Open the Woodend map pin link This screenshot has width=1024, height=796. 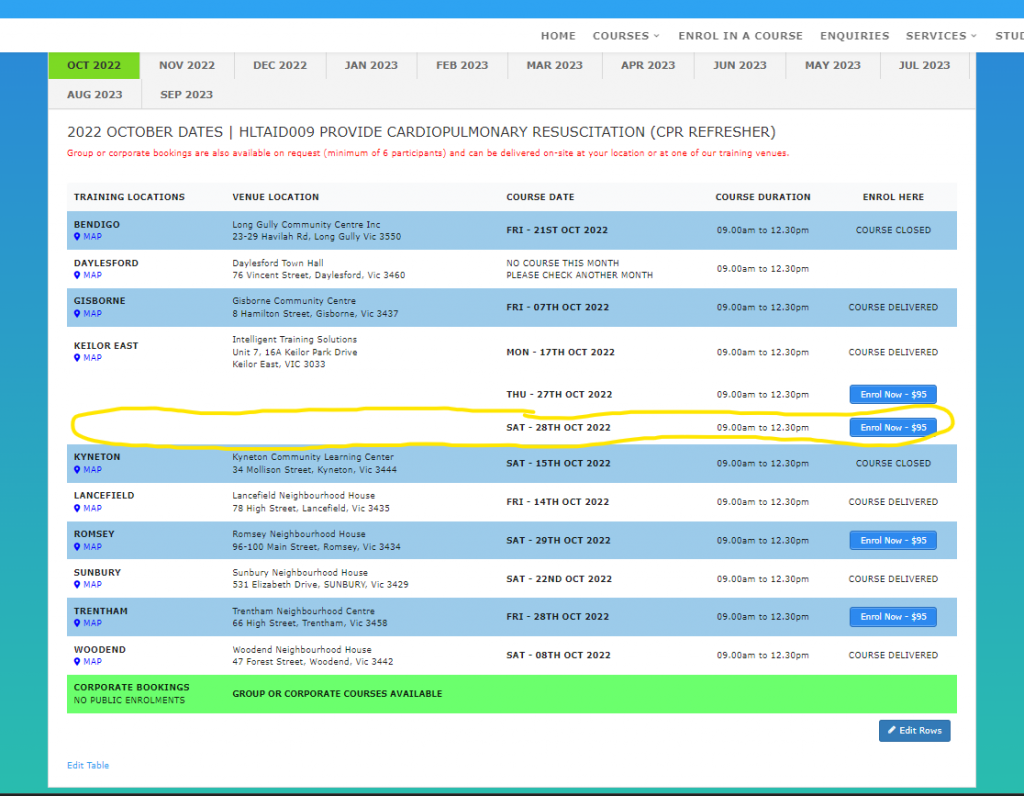click(x=88, y=661)
